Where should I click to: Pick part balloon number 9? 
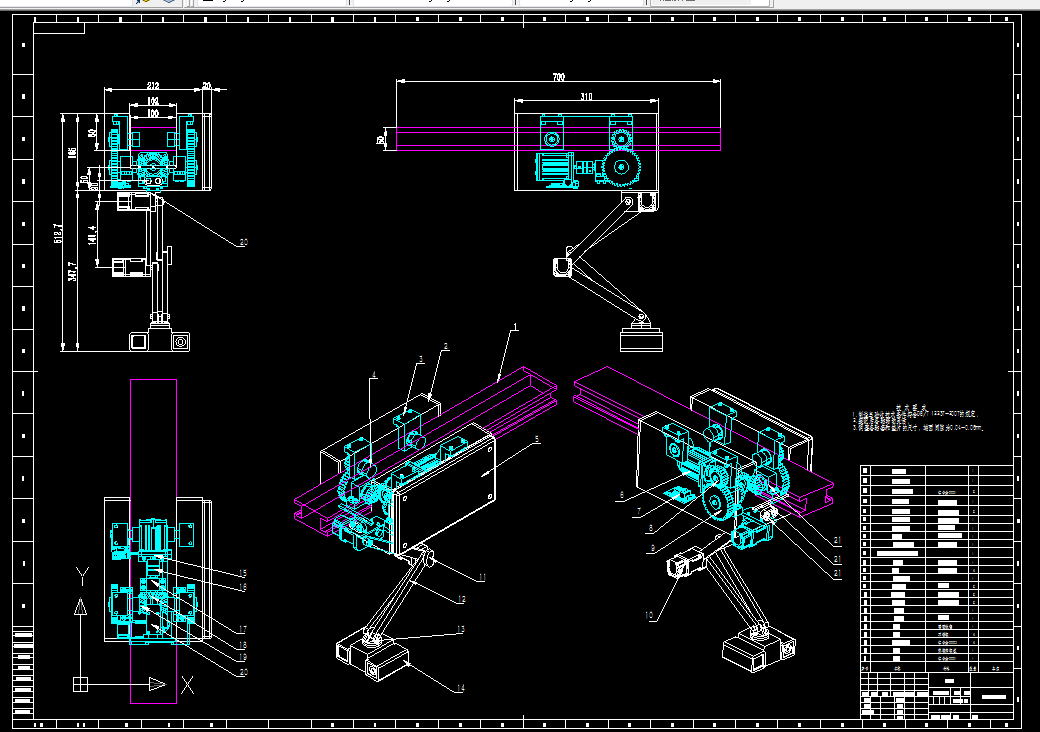[653, 548]
